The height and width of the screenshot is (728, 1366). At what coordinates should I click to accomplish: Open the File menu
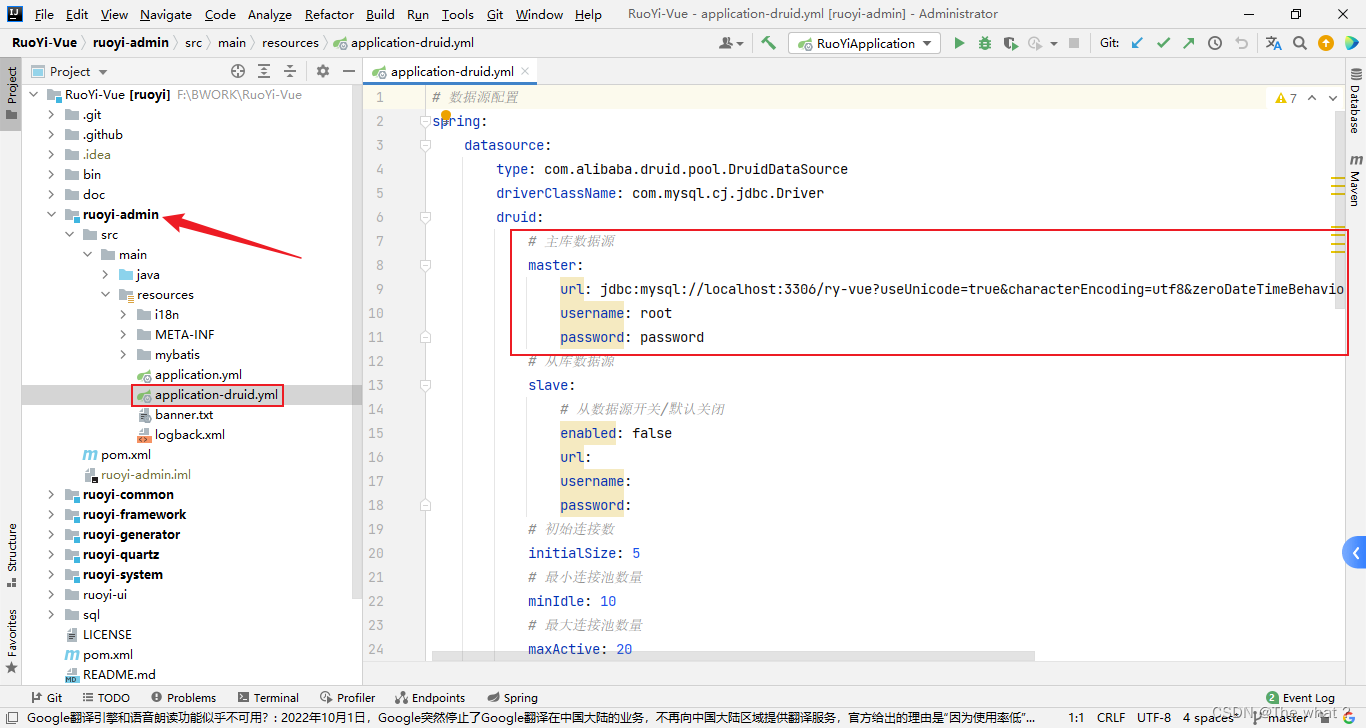pyautogui.click(x=44, y=14)
